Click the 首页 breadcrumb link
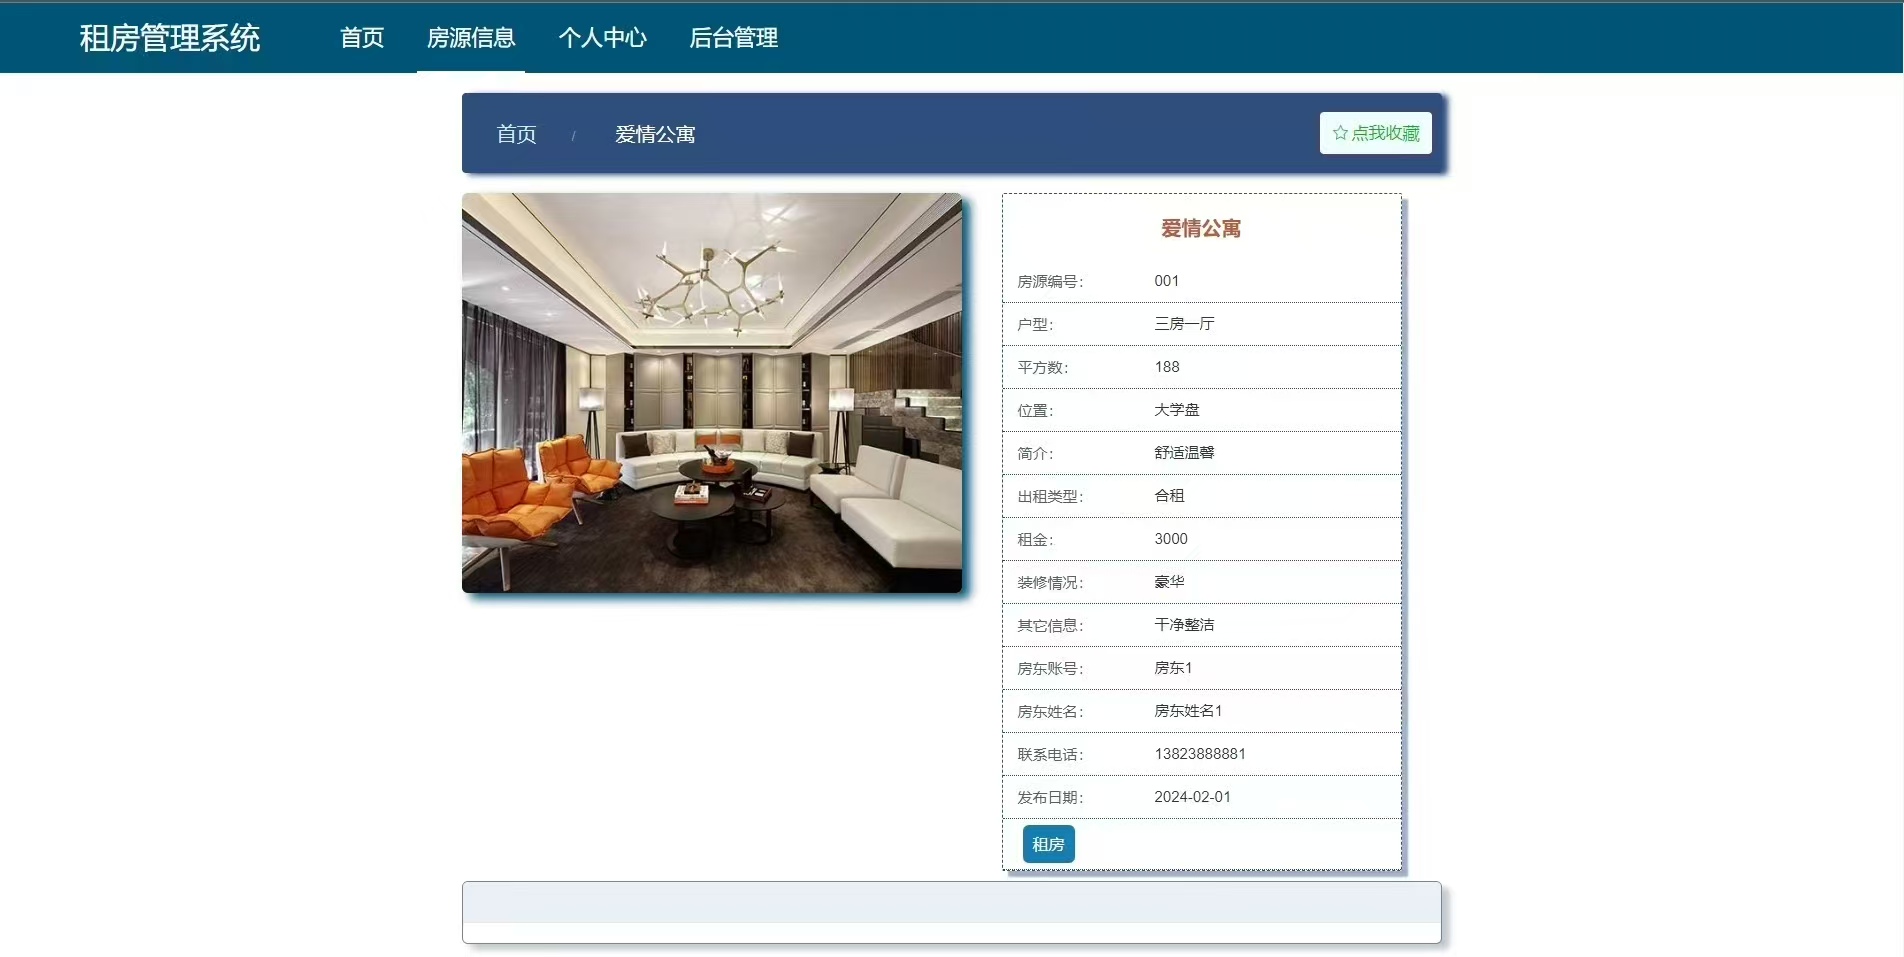The width and height of the screenshot is (1904, 957). [x=517, y=134]
